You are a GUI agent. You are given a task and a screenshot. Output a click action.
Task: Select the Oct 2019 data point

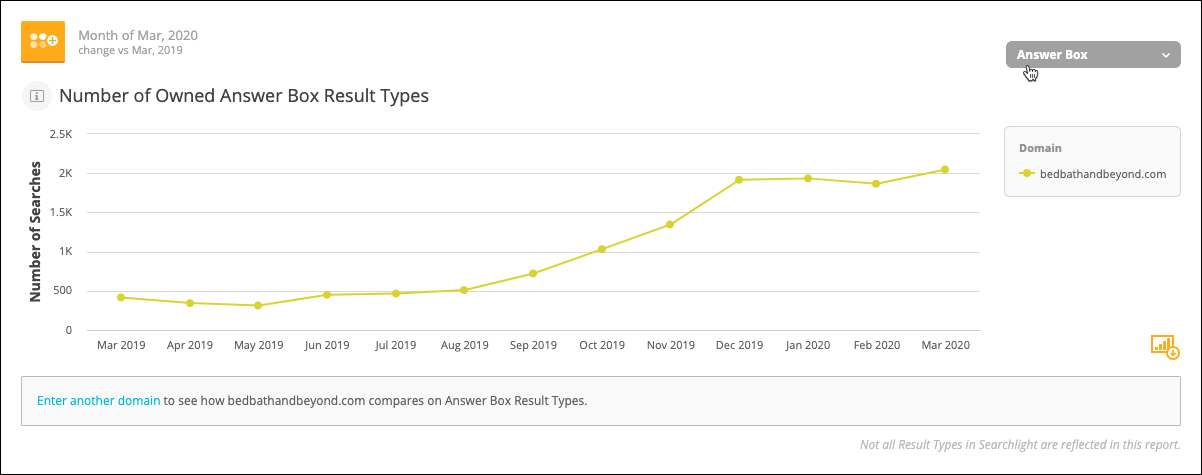(x=602, y=249)
